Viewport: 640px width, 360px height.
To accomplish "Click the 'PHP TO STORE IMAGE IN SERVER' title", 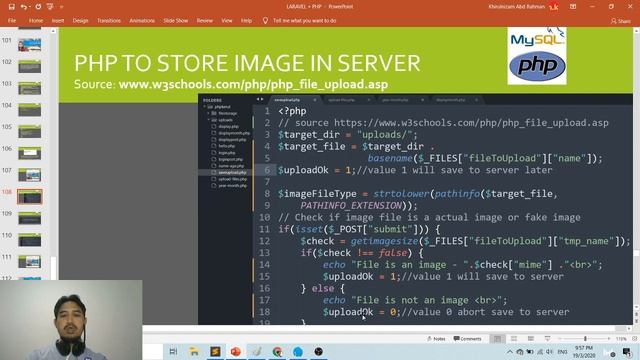I will point(247,63).
